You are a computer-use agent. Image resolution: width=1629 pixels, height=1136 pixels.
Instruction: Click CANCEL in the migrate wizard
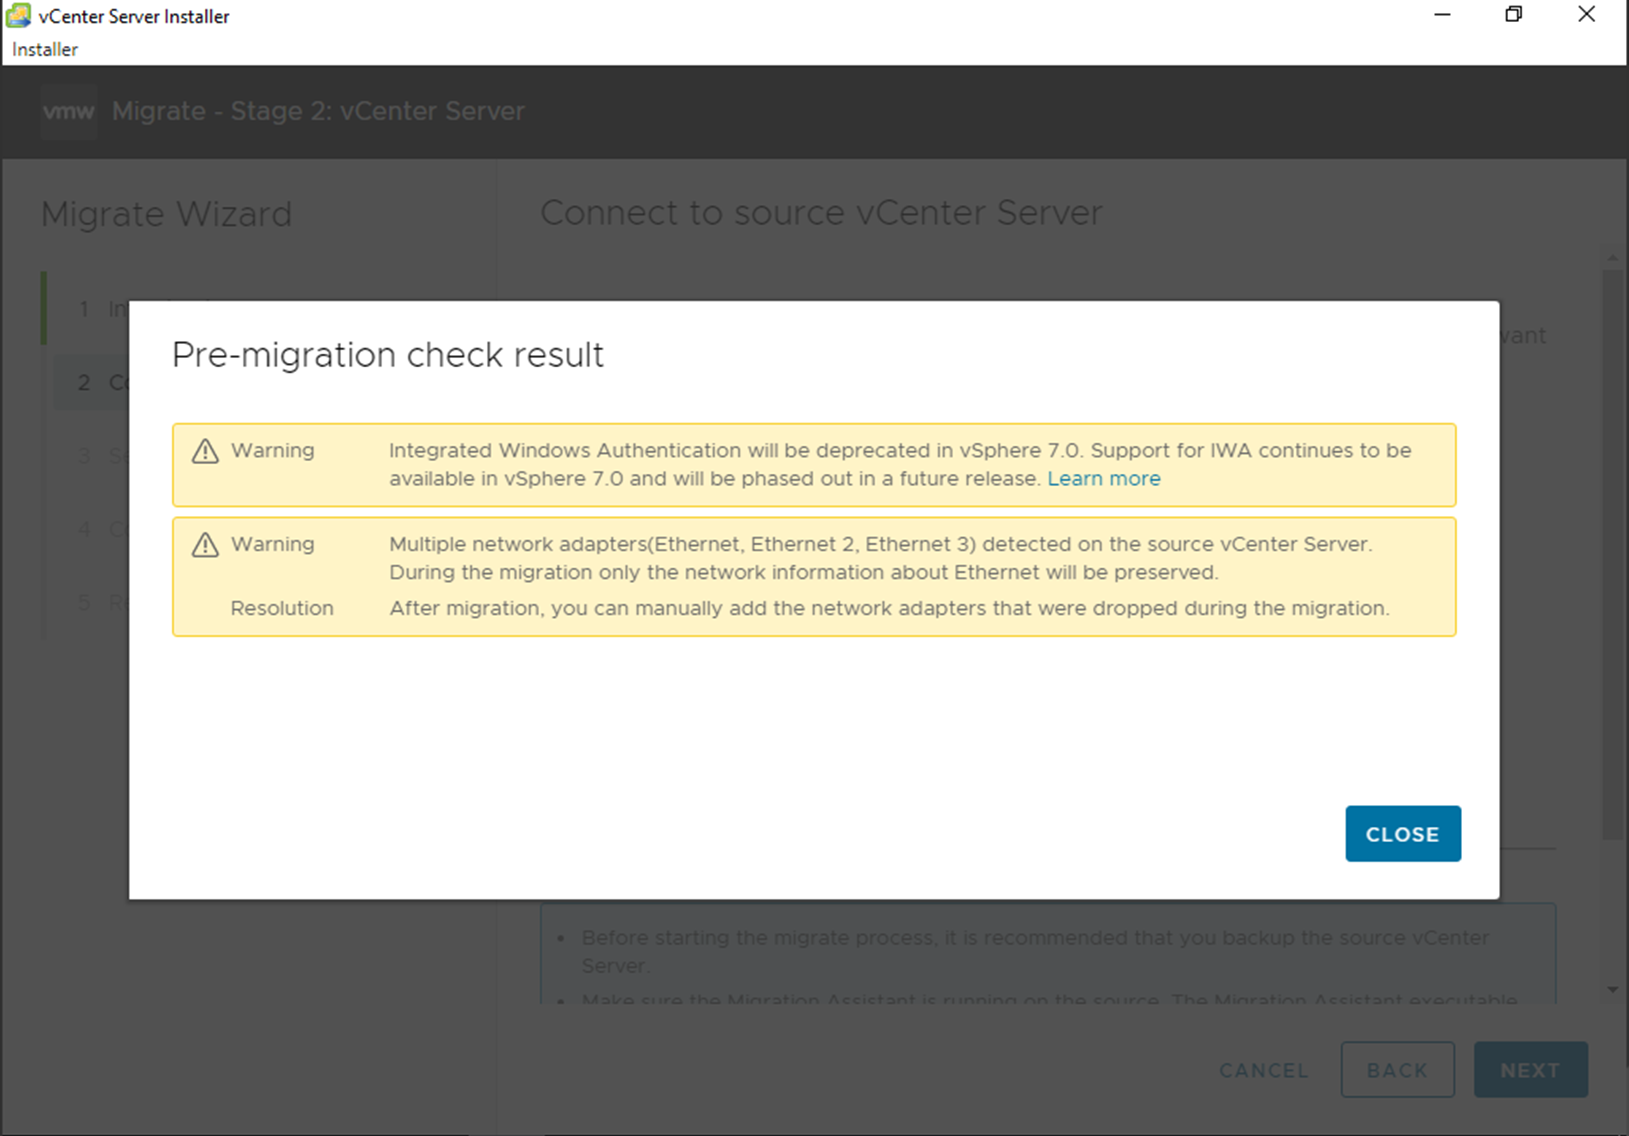coord(1264,1070)
